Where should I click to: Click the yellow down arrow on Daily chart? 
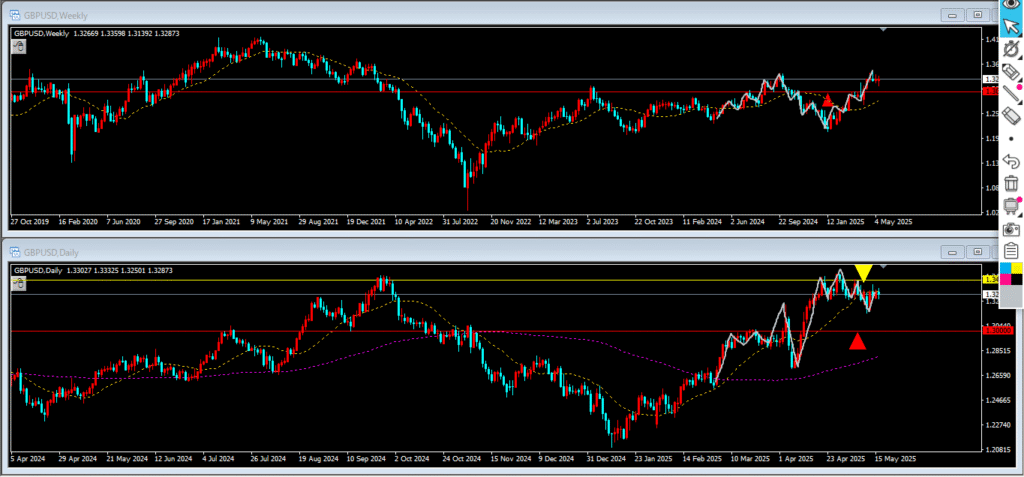click(x=863, y=272)
